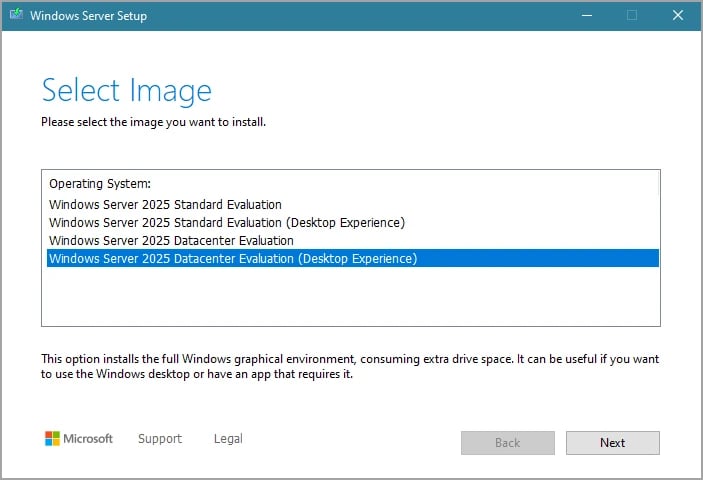This screenshot has height=480, width=703.
Task: Click the greyed-out maximize button
Action: [x=631, y=15]
